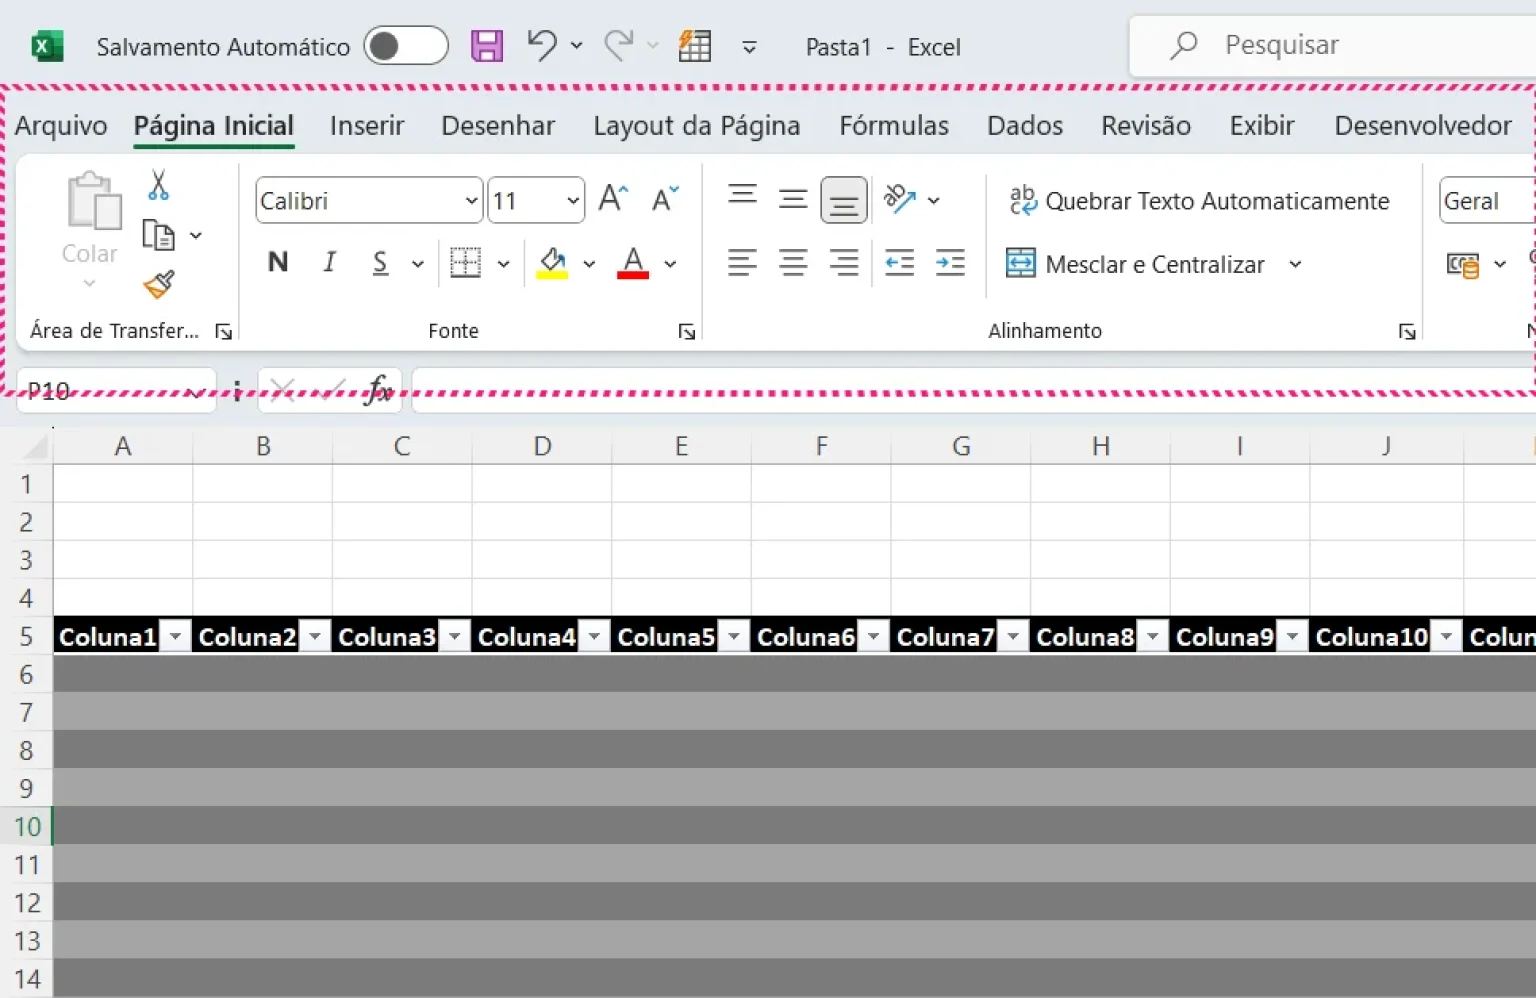The height and width of the screenshot is (998, 1536).
Task: Open the Coluna10 filter dropdown
Action: [1446, 636]
